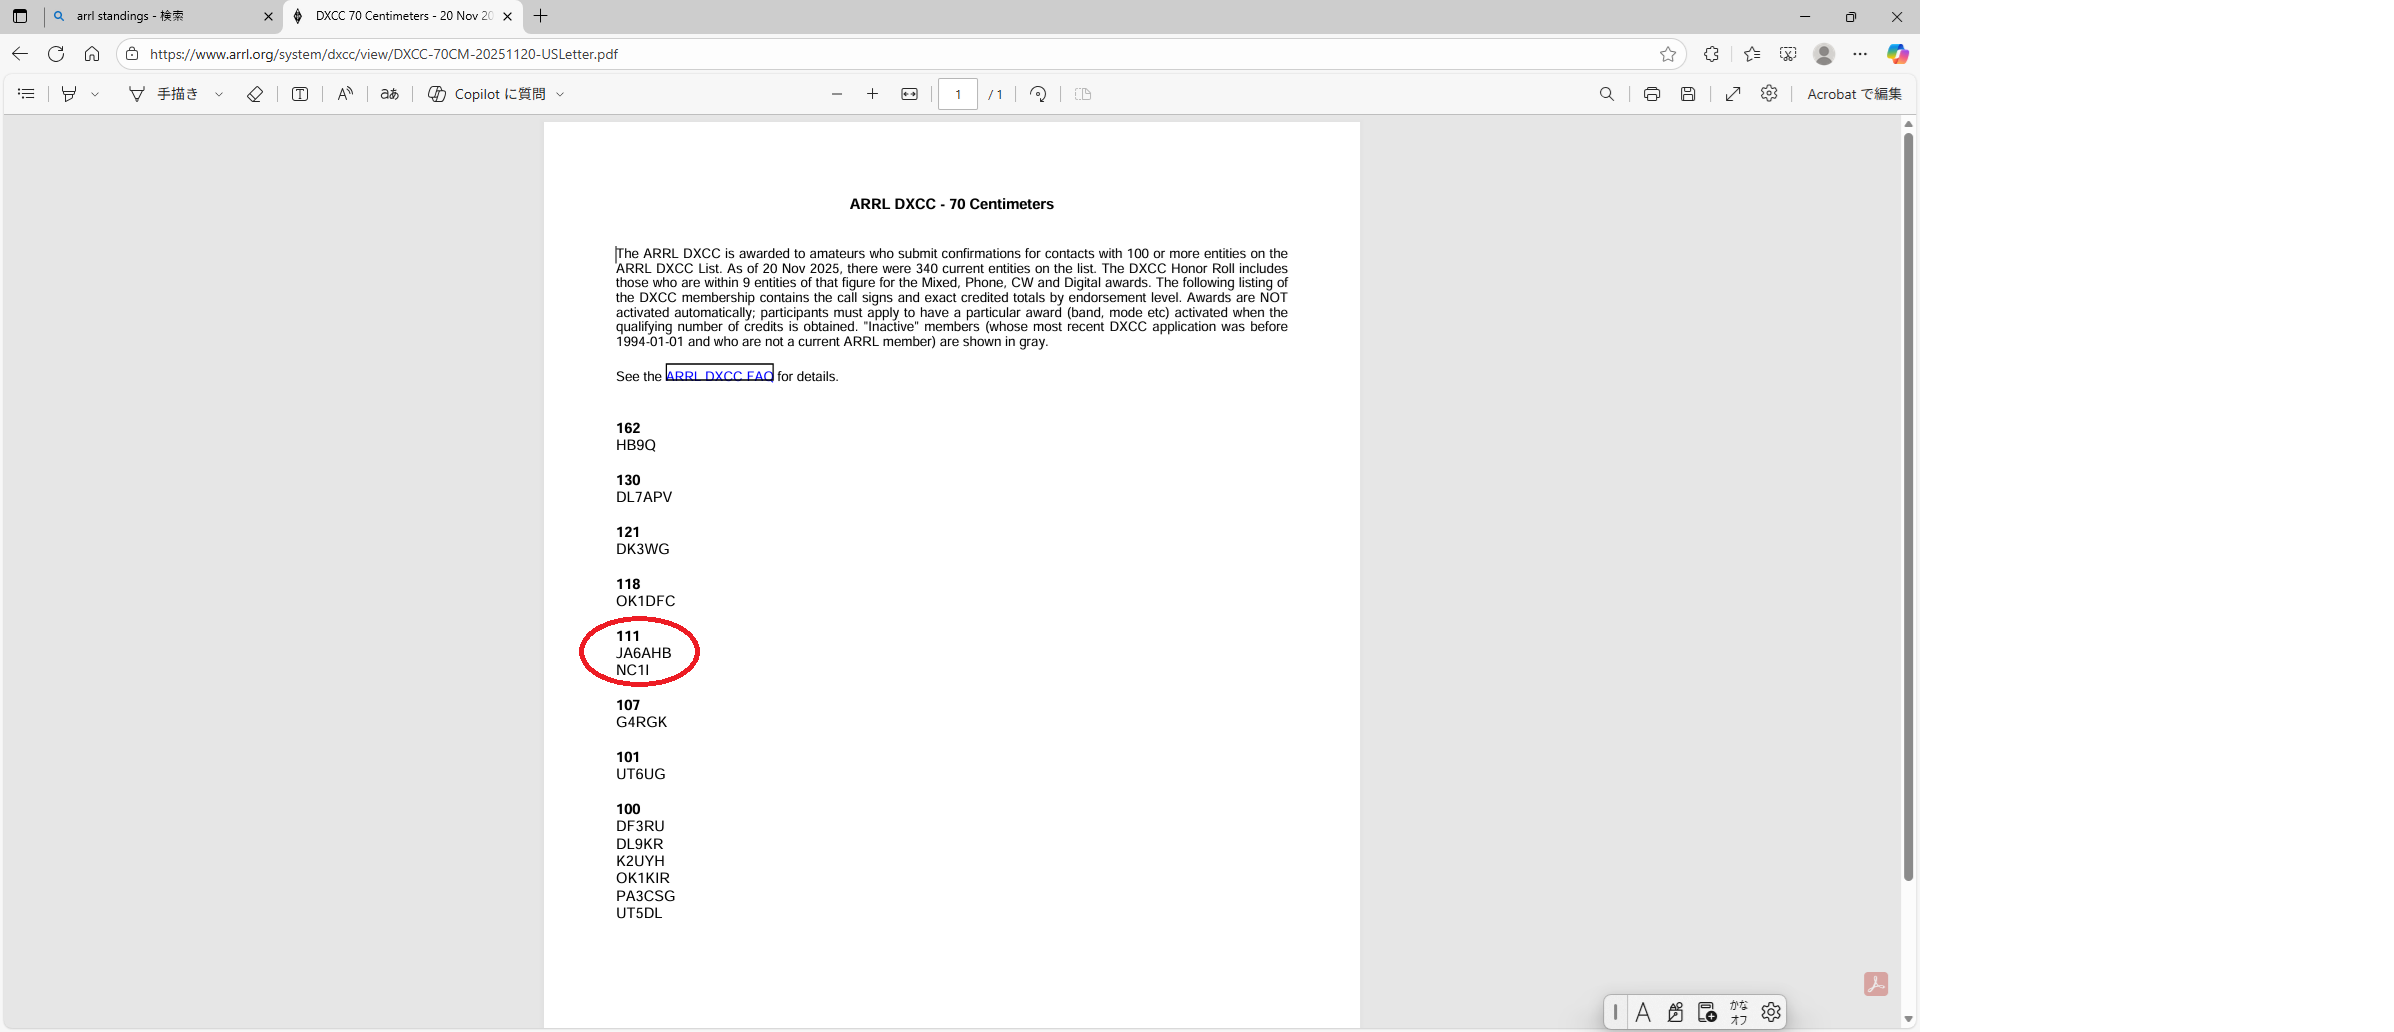Click the Save PDF icon

pos(1688,94)
